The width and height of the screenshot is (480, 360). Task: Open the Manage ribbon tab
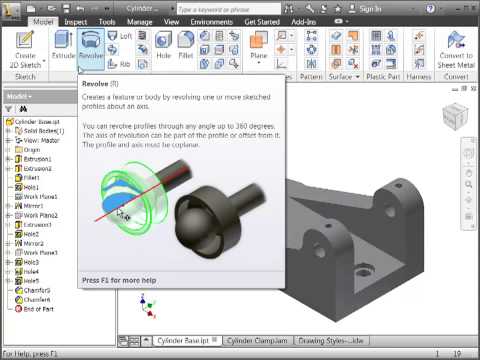coord(140,22)
